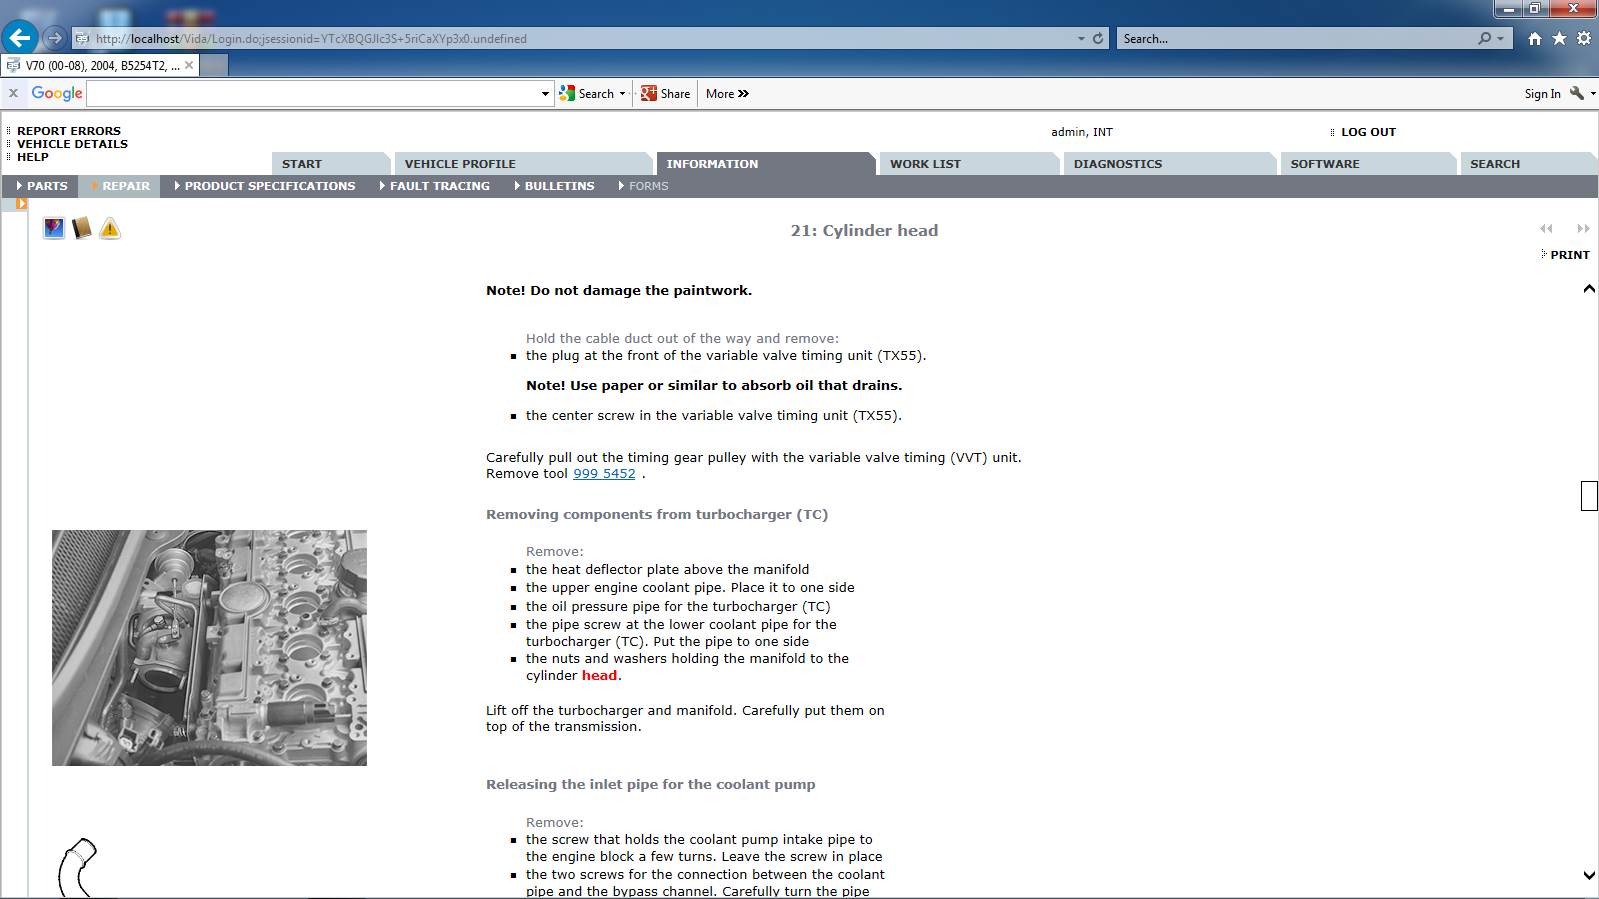Click the yellow warning triangle icon
1599x899 pixels.
[x=110, y=229]
